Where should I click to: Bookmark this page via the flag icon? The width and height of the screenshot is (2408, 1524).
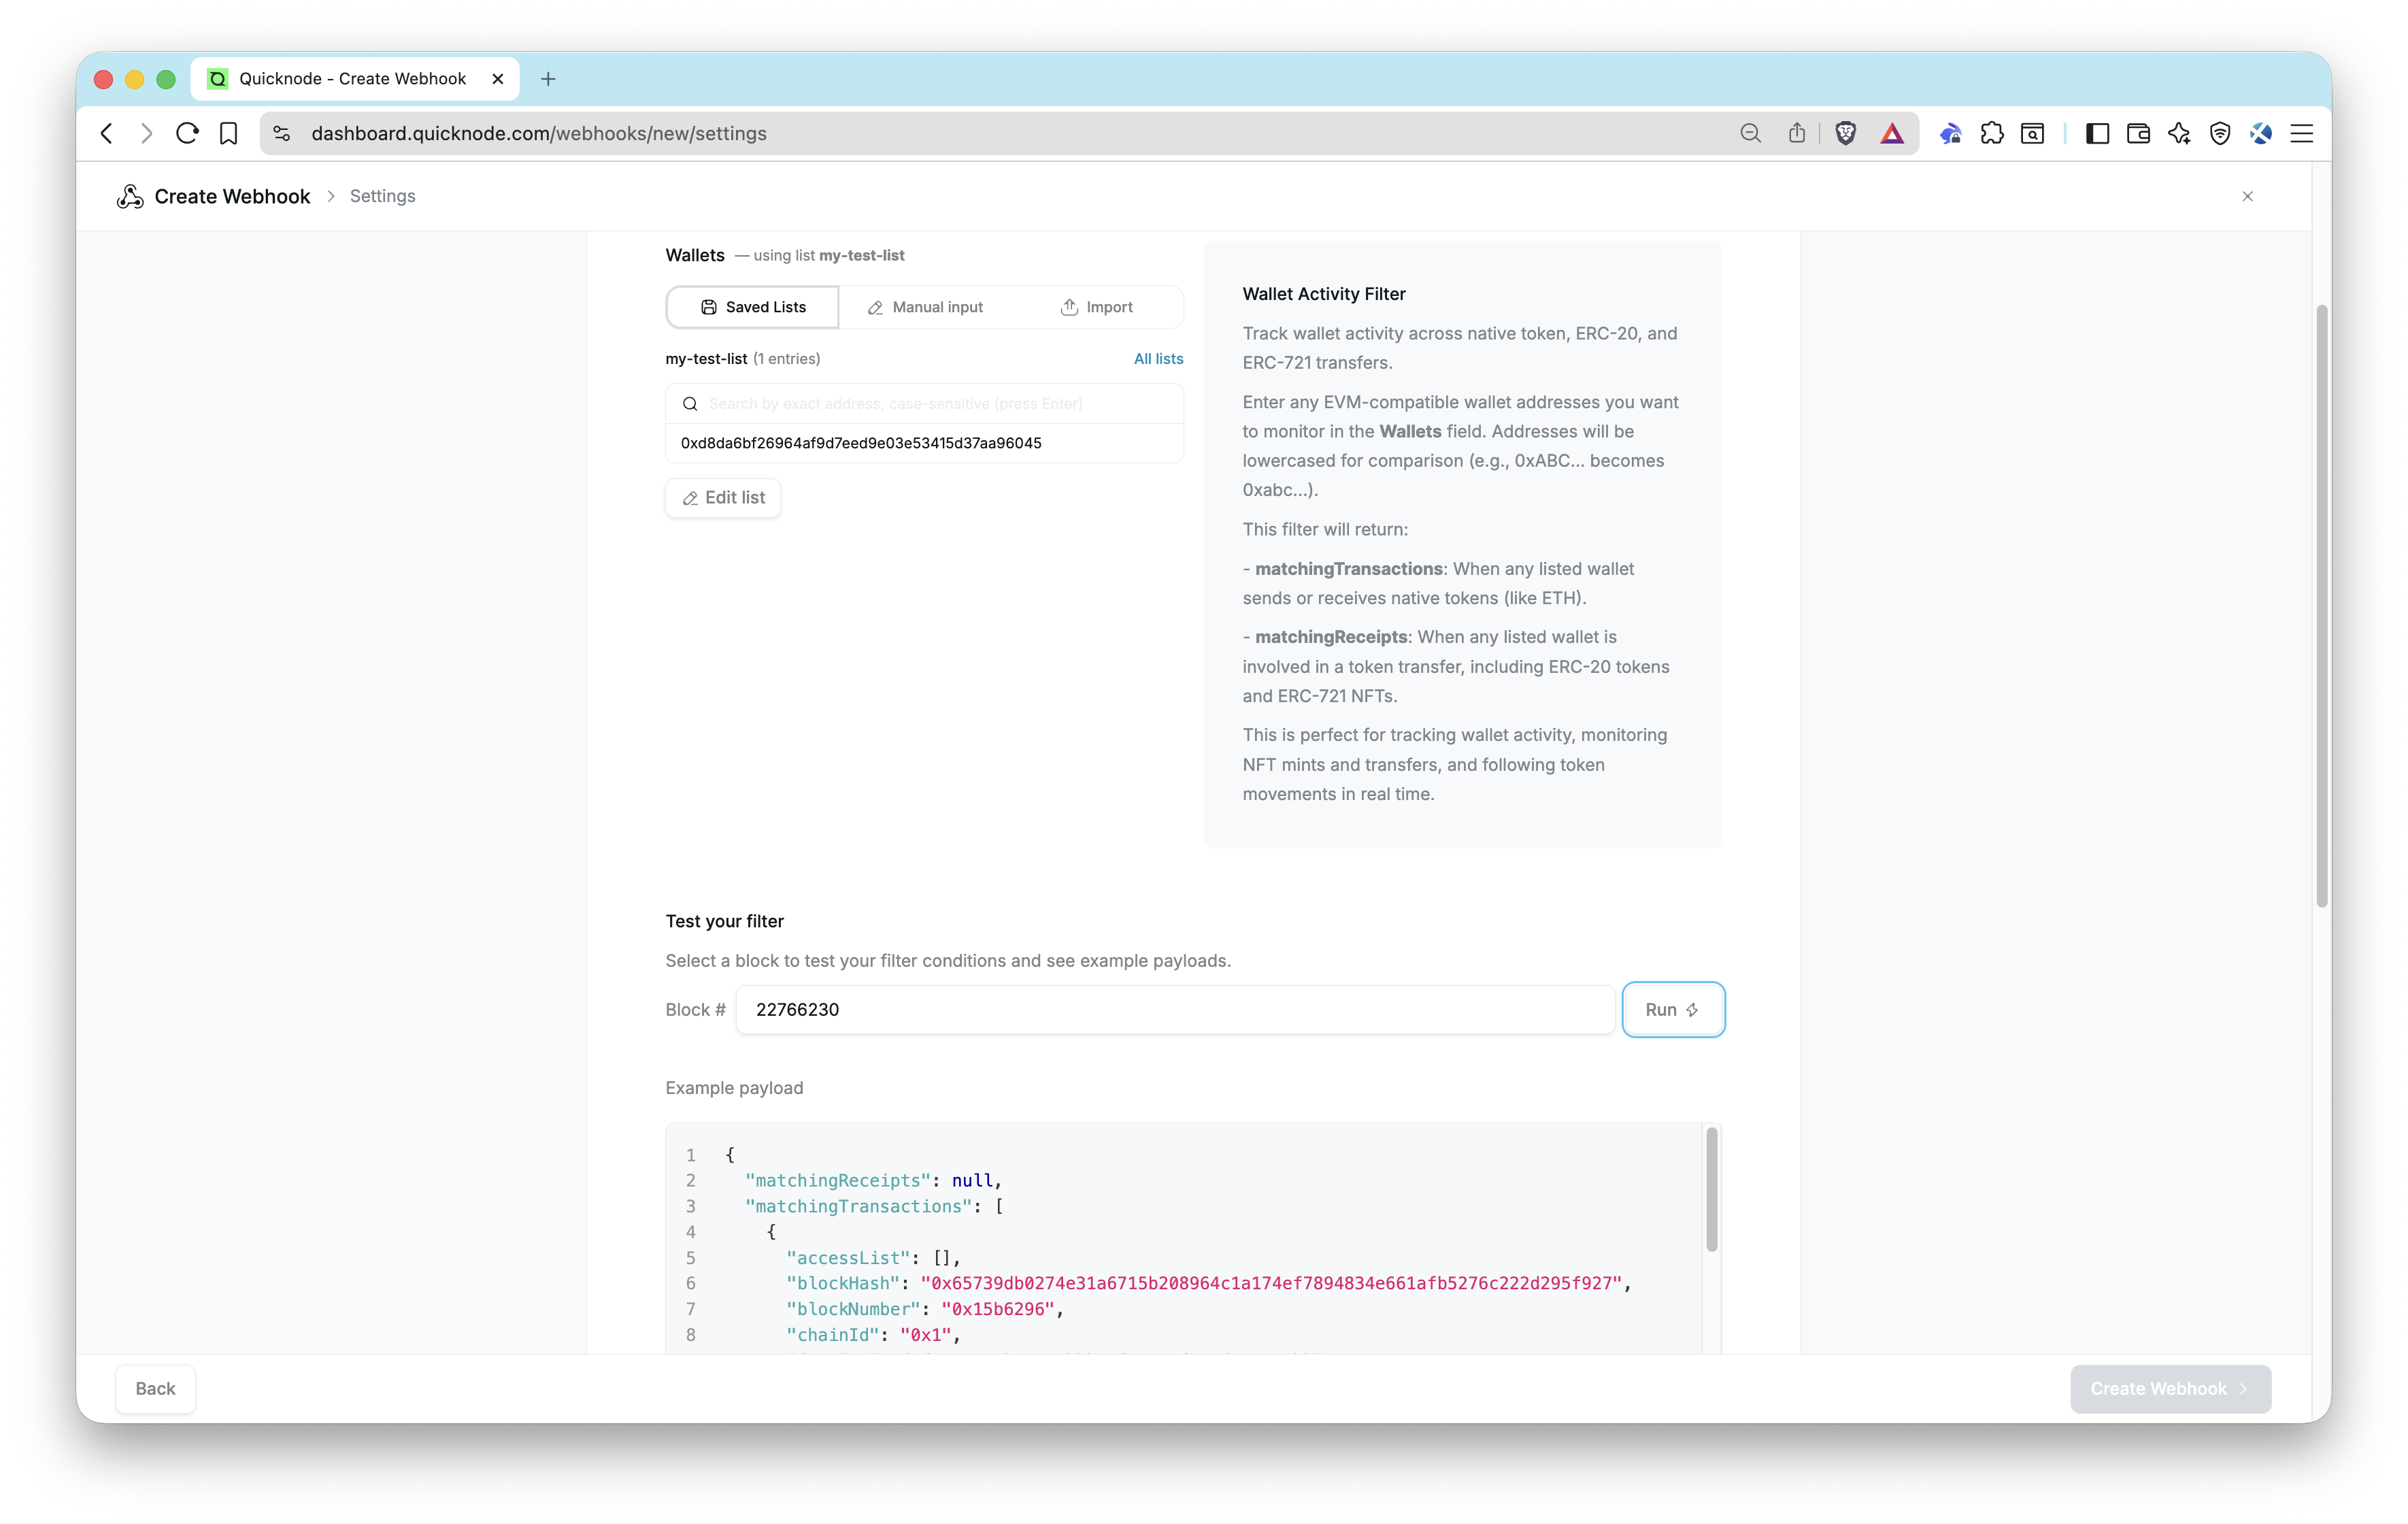pyautogui.click(x=228, y=133)
